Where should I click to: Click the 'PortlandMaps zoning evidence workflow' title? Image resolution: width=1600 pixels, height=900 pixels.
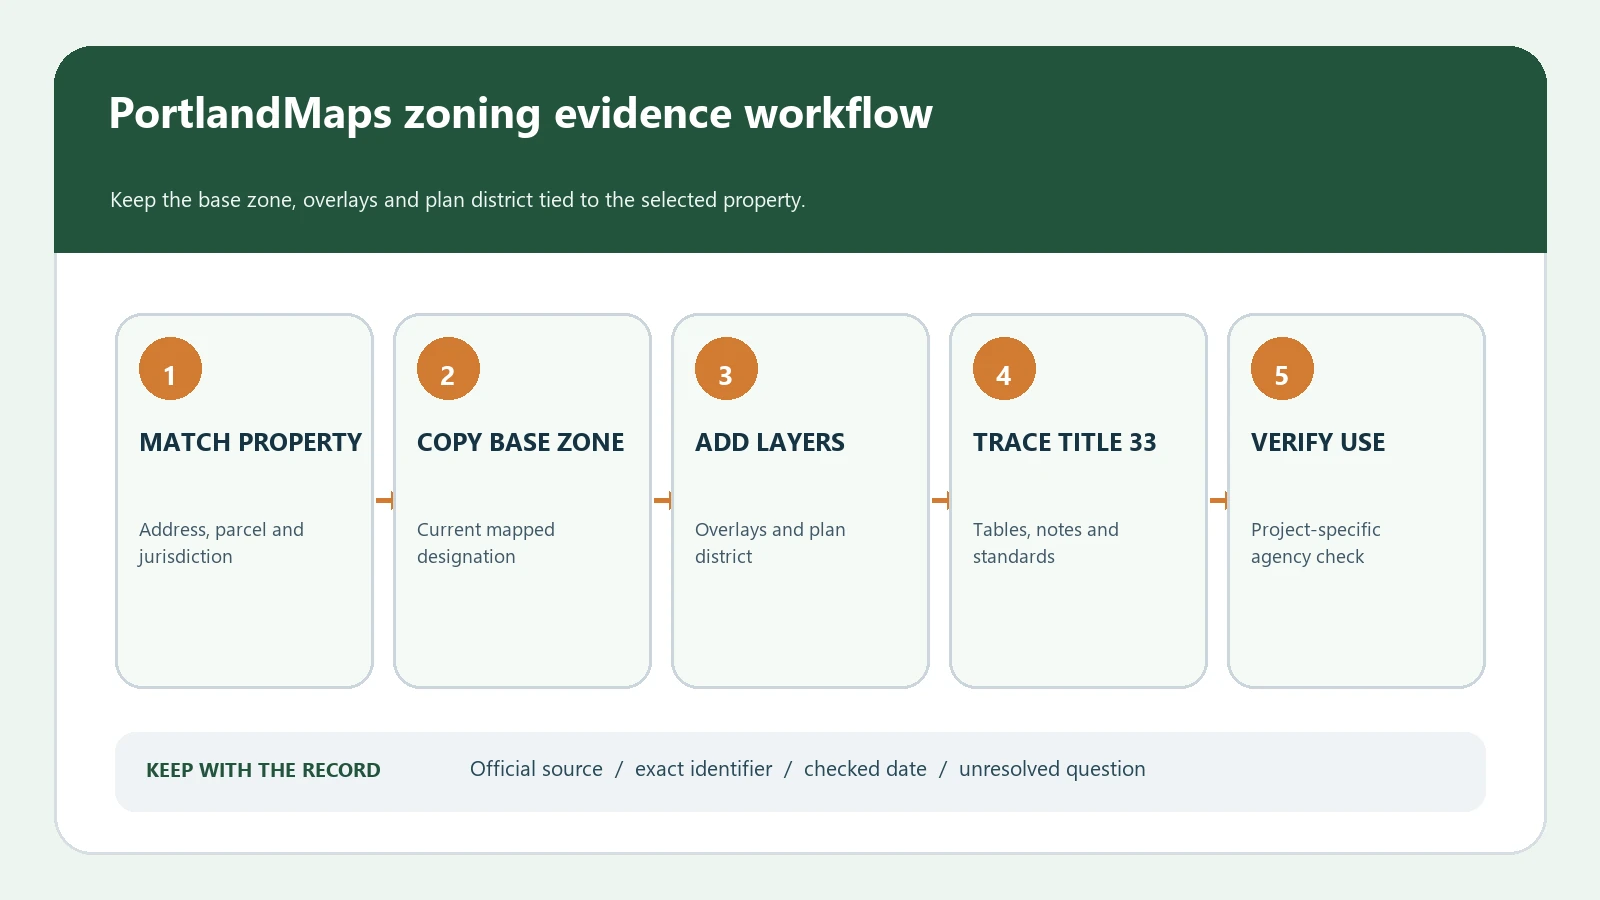pos(521,114)
